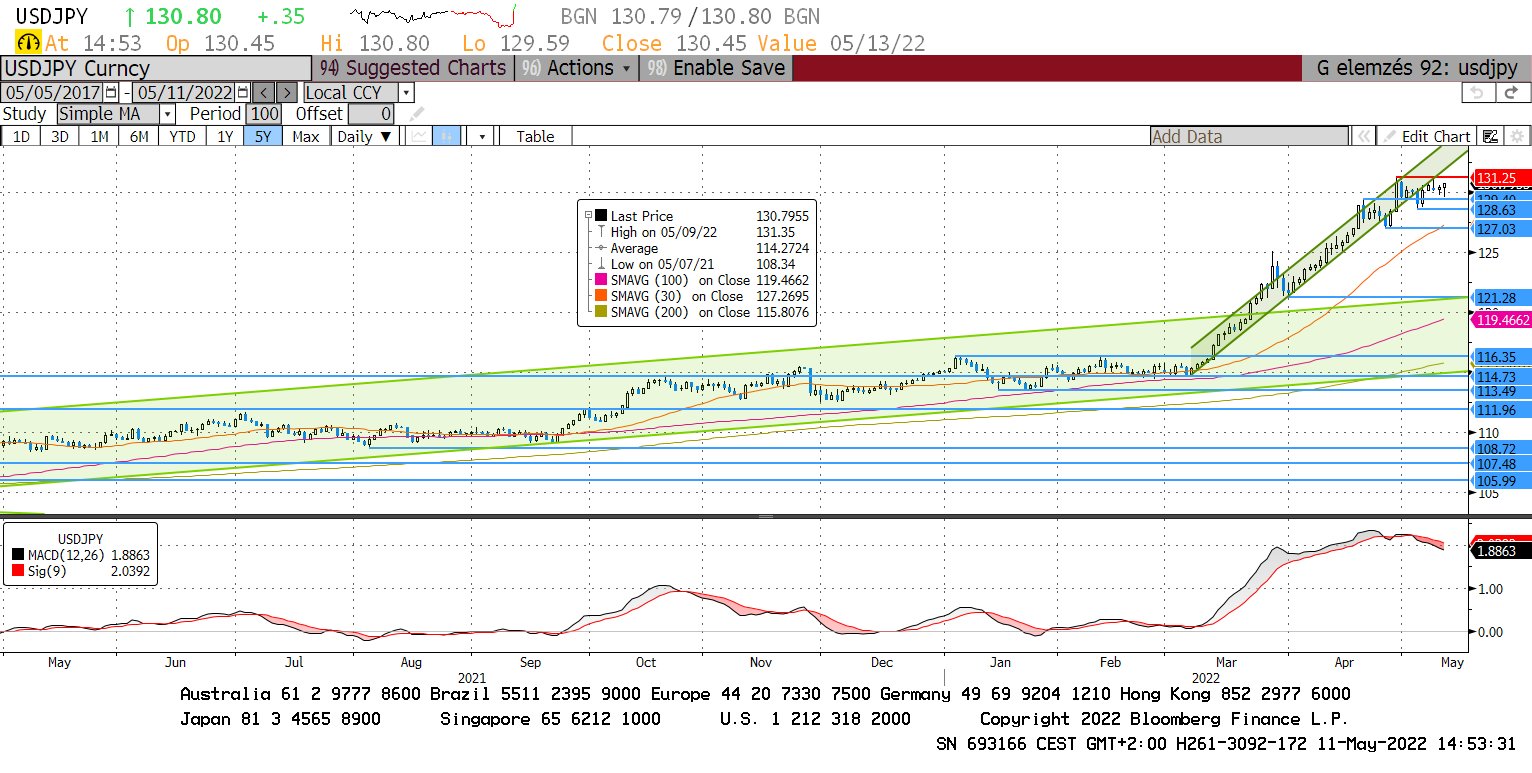1532x773 pixels.
Task: Click SMAVG (100) magenta legend swatch
Action: coord(600,280)
